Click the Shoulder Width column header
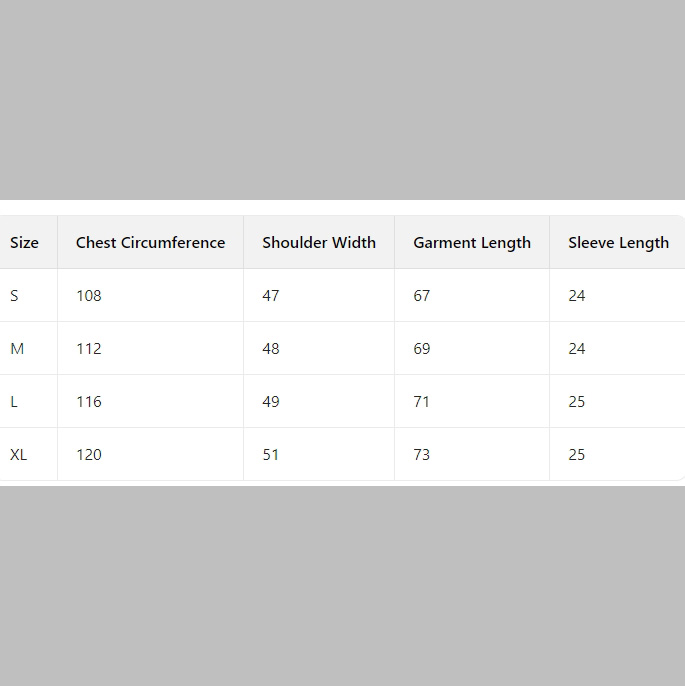Screen dimensions: 685x686 pos(319,243)
